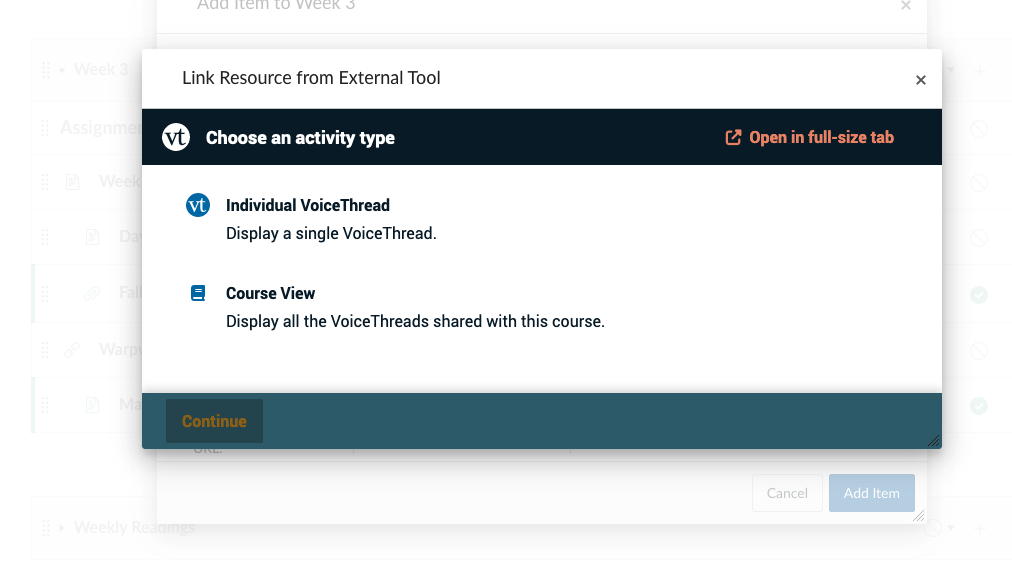Click the VoiceThread logo in header

(176, 138)
